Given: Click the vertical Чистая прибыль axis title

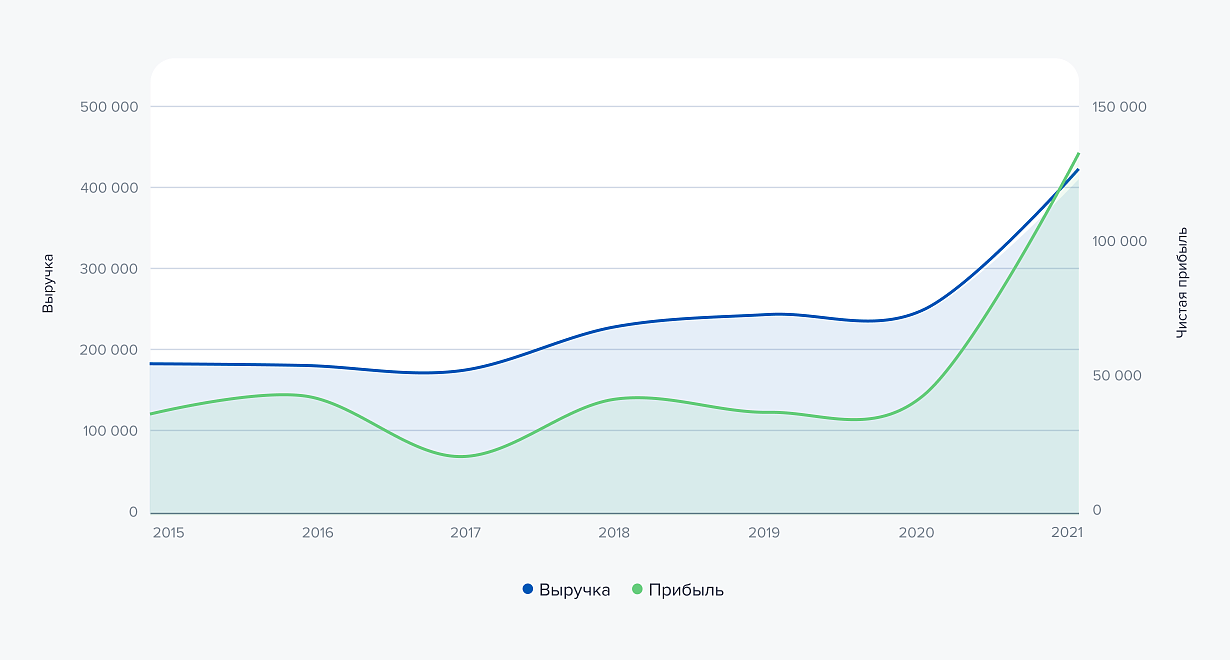Looking at the screenshot, I should (x=1182, y=283).
